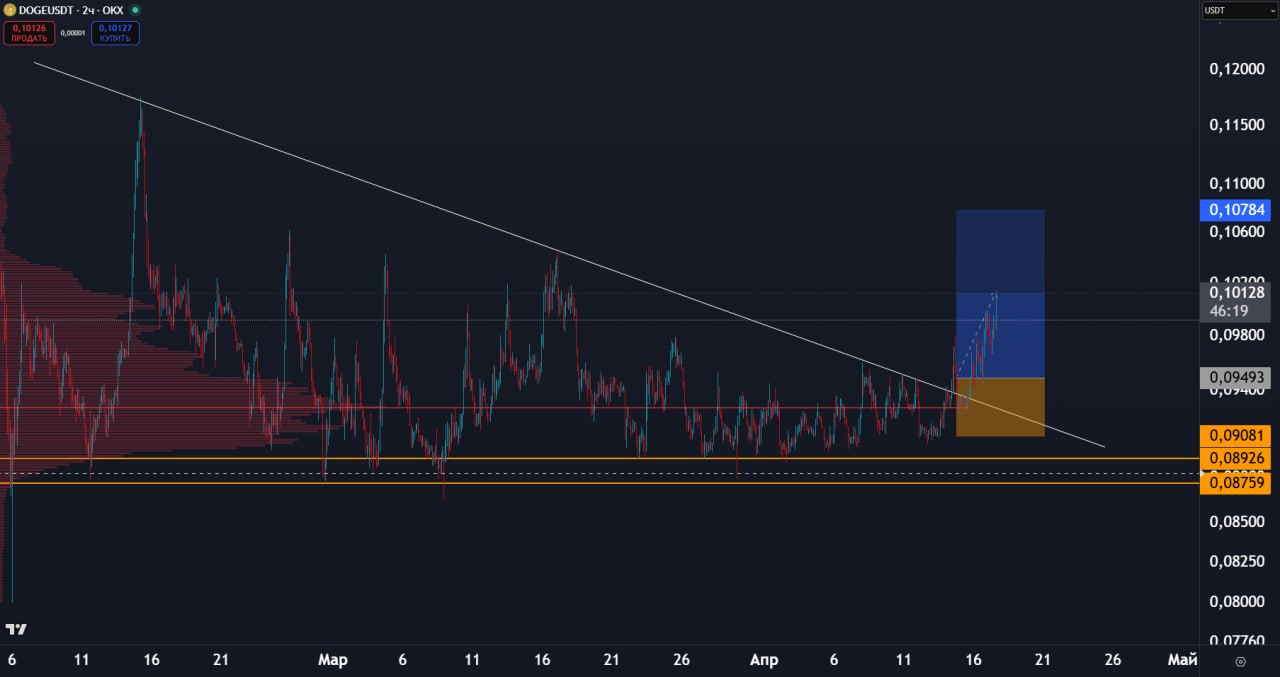This screenshot has width=1280, height=677.
Task: Click the Dogecoin symbol icon
Action: point(10,9)
